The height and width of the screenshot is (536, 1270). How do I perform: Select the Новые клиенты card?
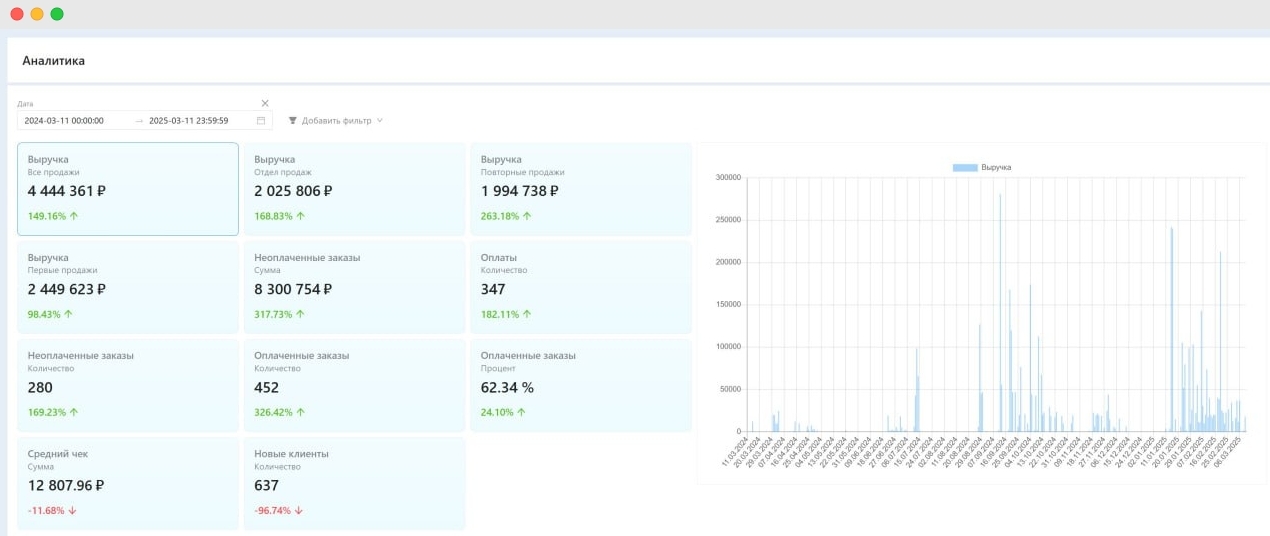click(x=354, y=483)
